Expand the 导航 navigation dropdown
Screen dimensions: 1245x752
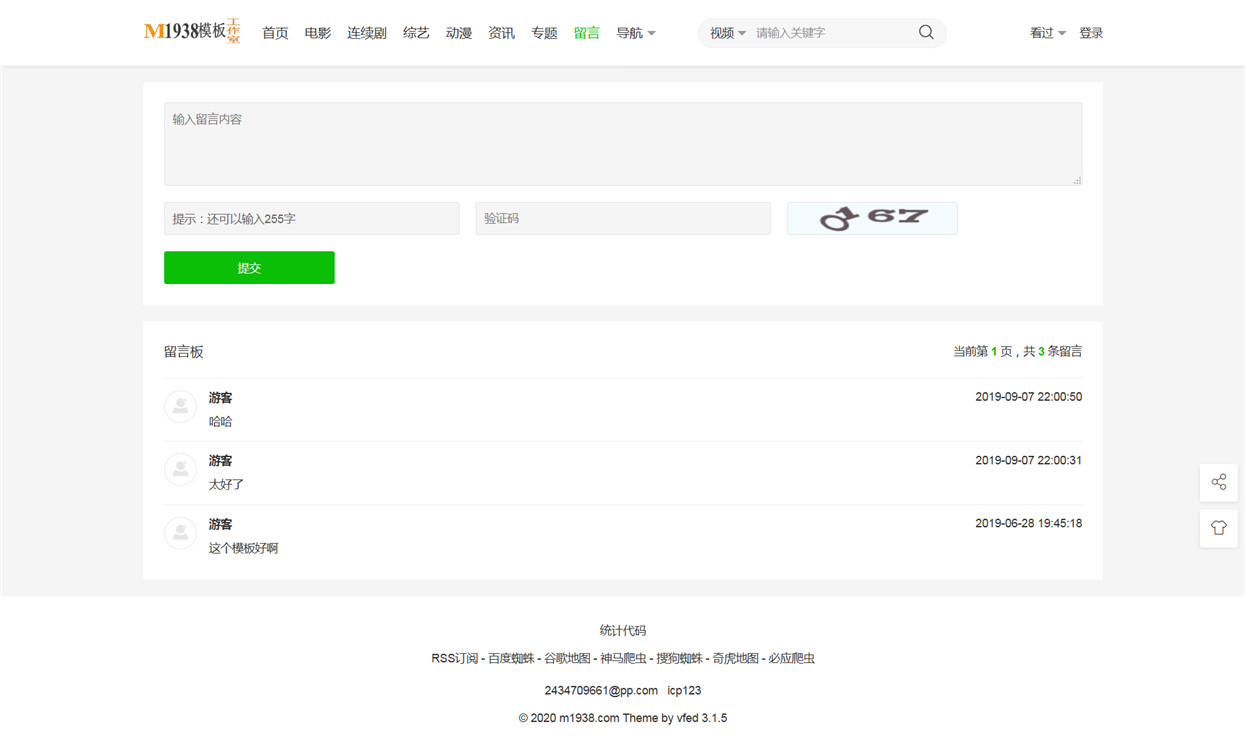coord(636,33)
